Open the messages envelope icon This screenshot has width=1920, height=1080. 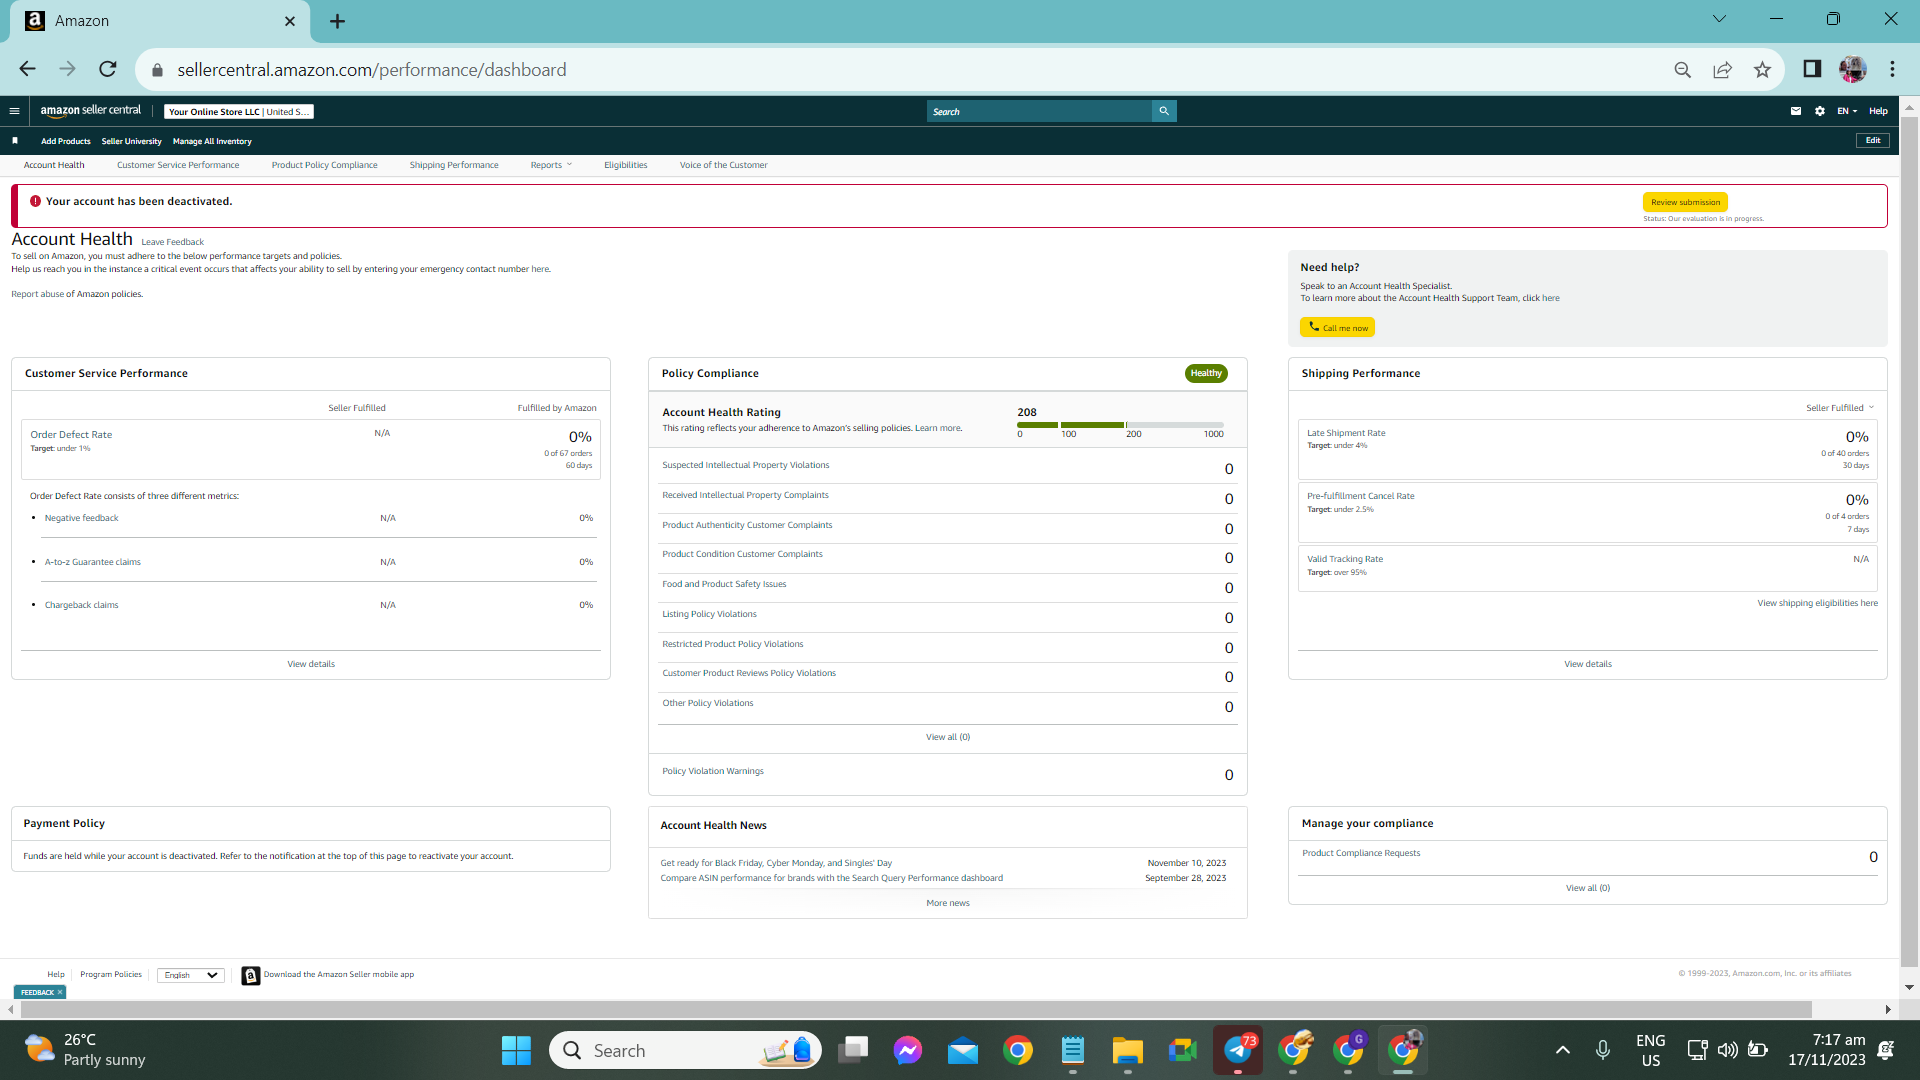(x=1796, y=111)
